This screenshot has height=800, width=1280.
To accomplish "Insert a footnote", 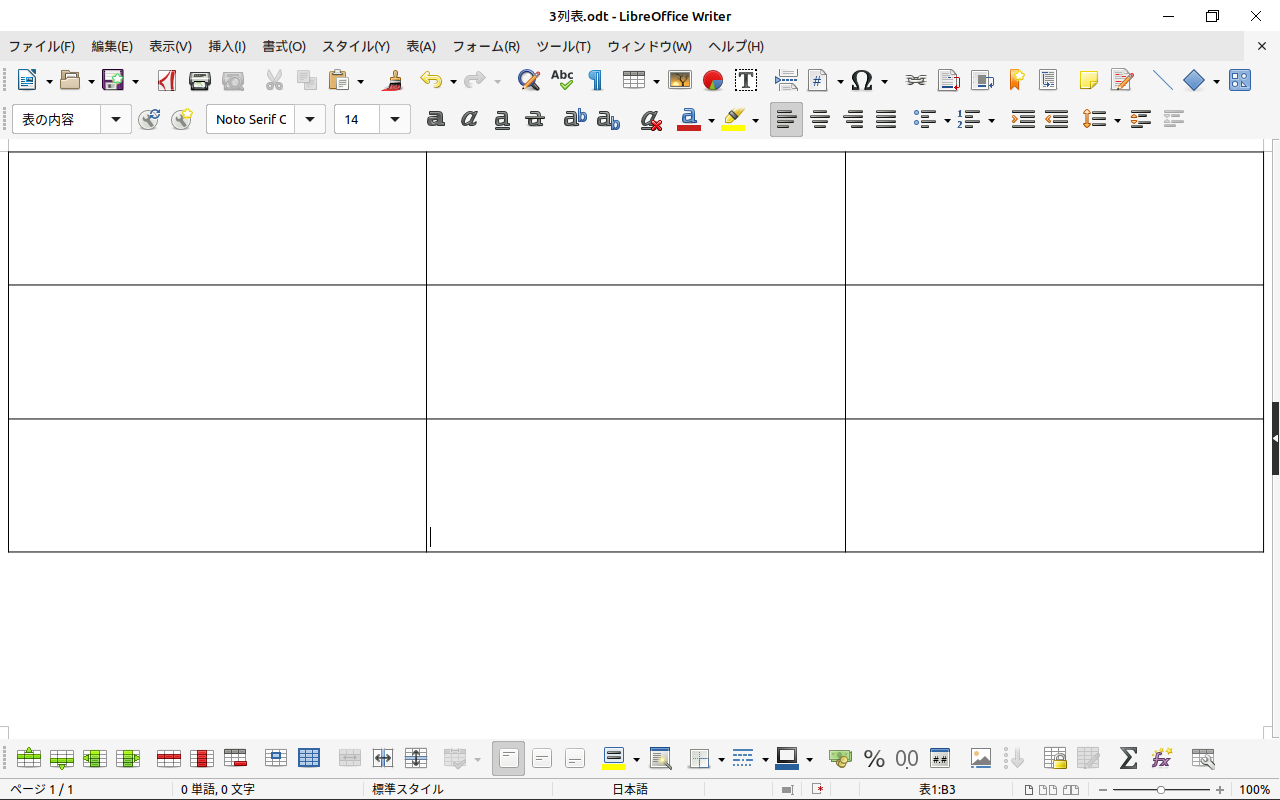I will (x=949, y=80).
